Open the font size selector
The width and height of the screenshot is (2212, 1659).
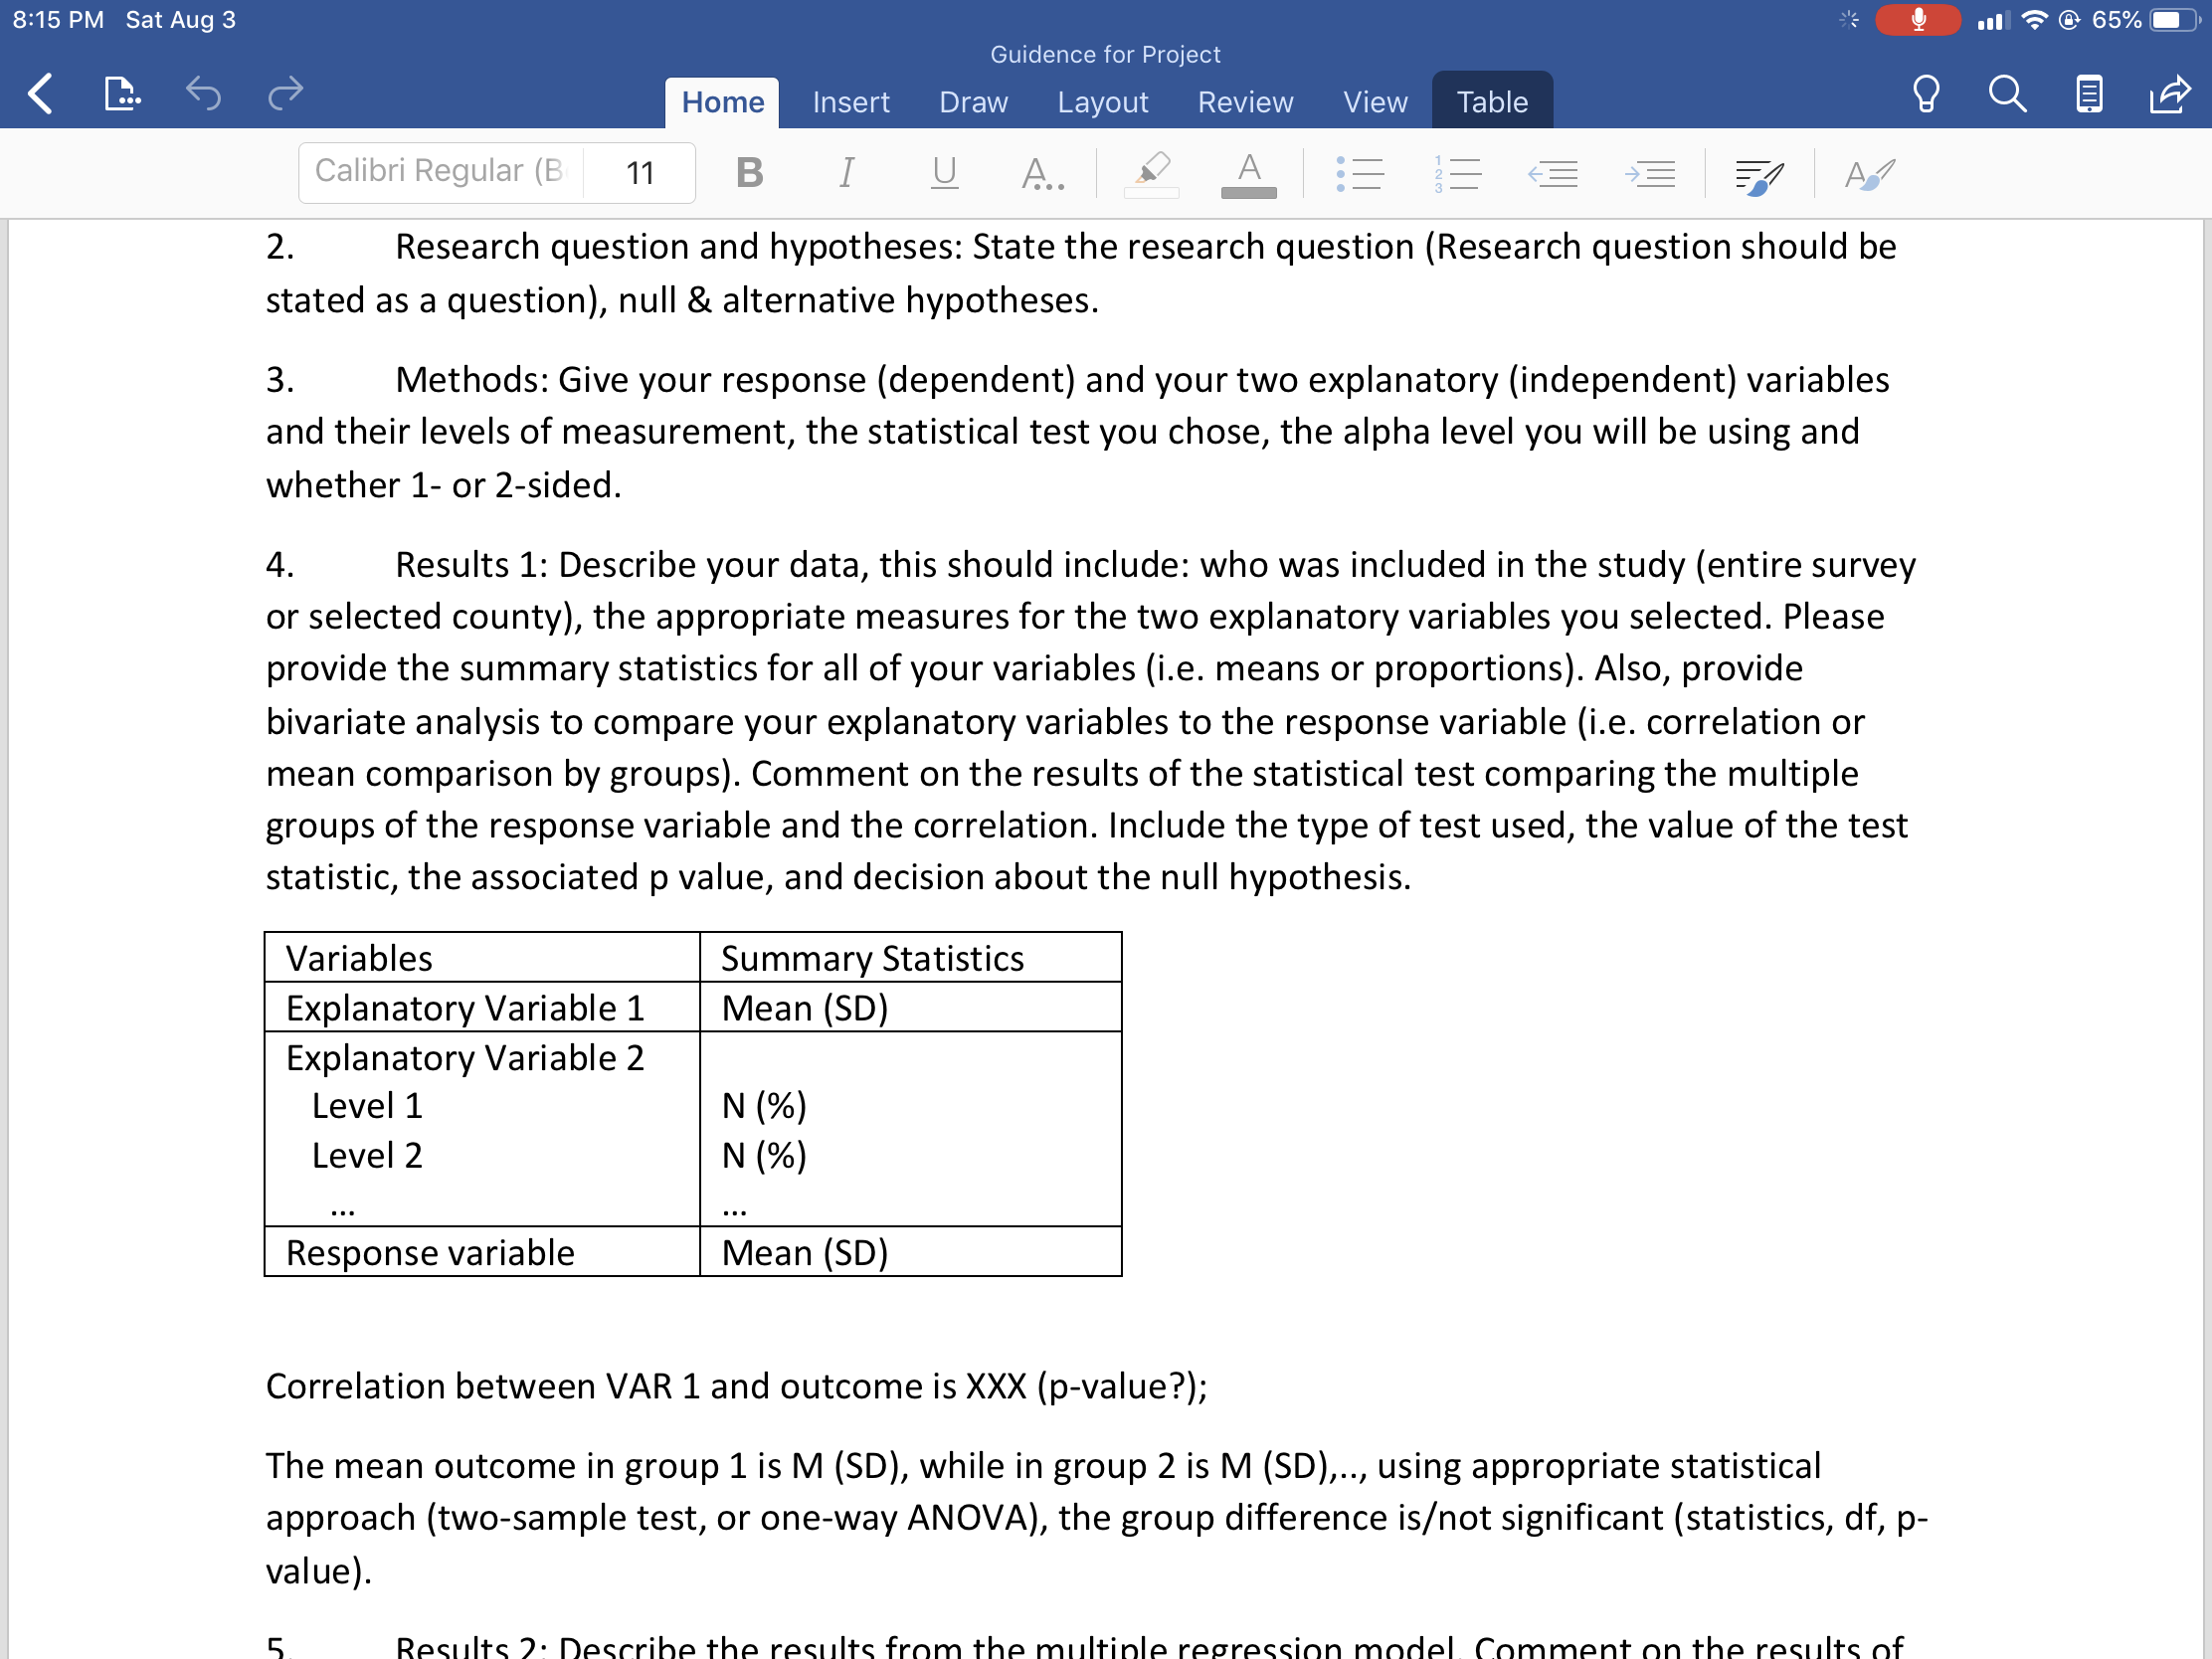point(638,172)
